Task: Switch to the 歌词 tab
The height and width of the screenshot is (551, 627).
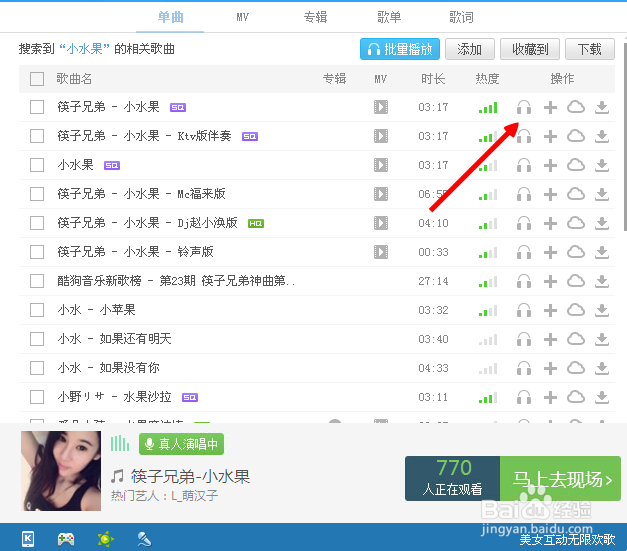Action: 461,17
